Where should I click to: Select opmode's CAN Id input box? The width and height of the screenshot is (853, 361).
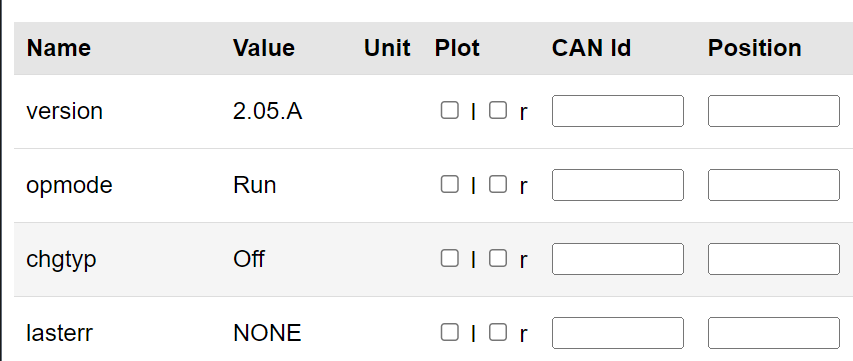click(618, 185)
